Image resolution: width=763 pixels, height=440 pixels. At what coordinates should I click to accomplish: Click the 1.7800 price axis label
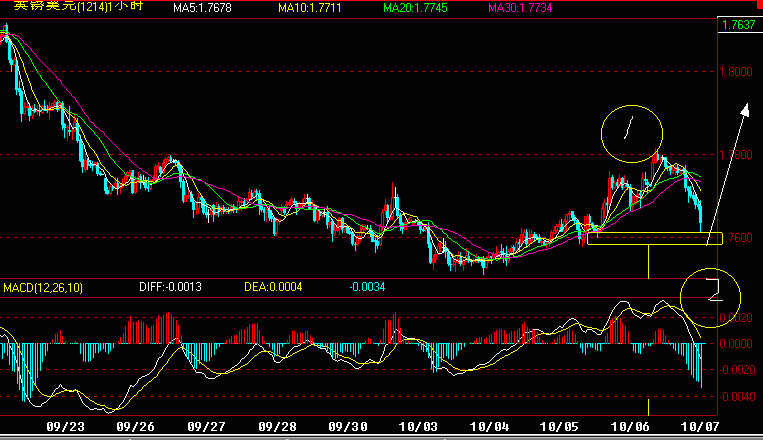[x=736, y=155]
